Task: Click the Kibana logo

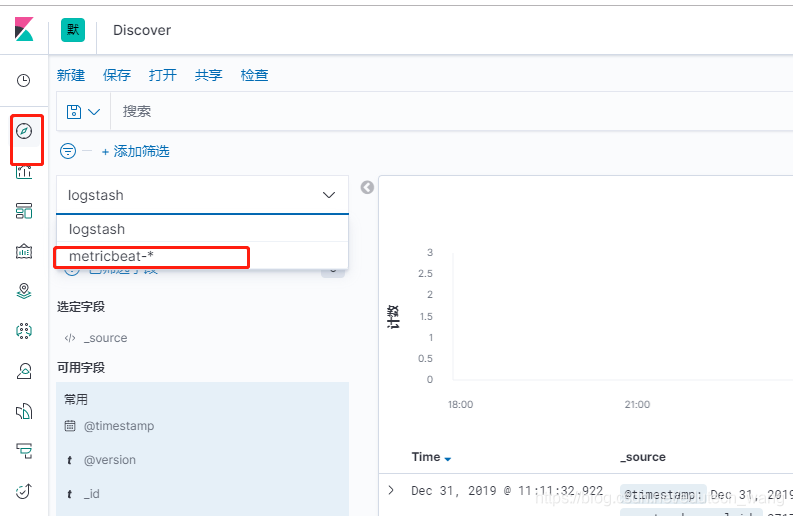Action: [x=24, y=29]
